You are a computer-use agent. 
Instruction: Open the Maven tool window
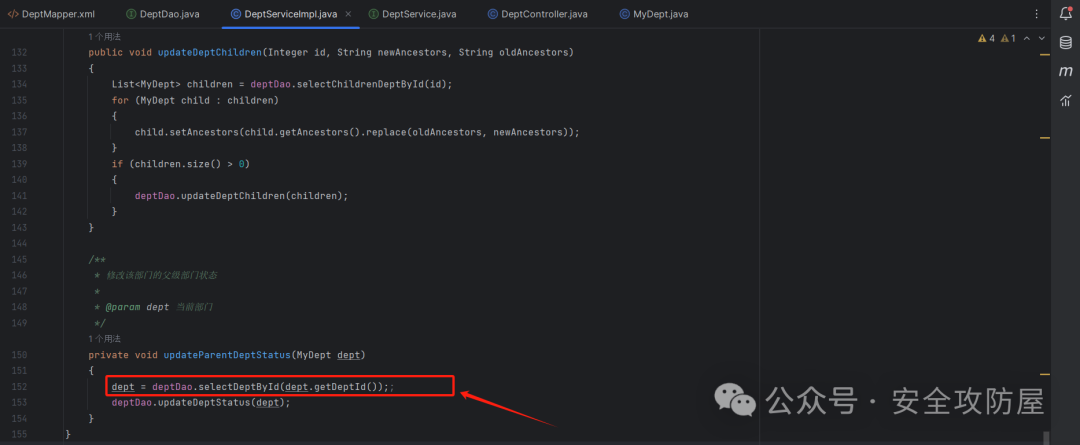1066,72
